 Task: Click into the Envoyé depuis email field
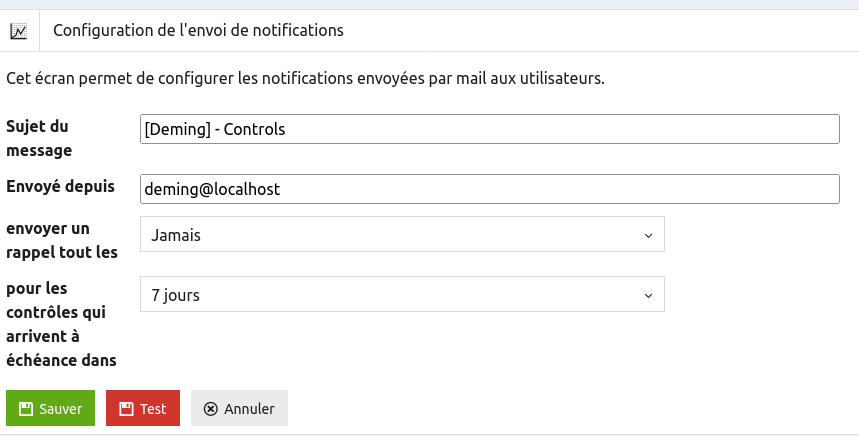490,189
